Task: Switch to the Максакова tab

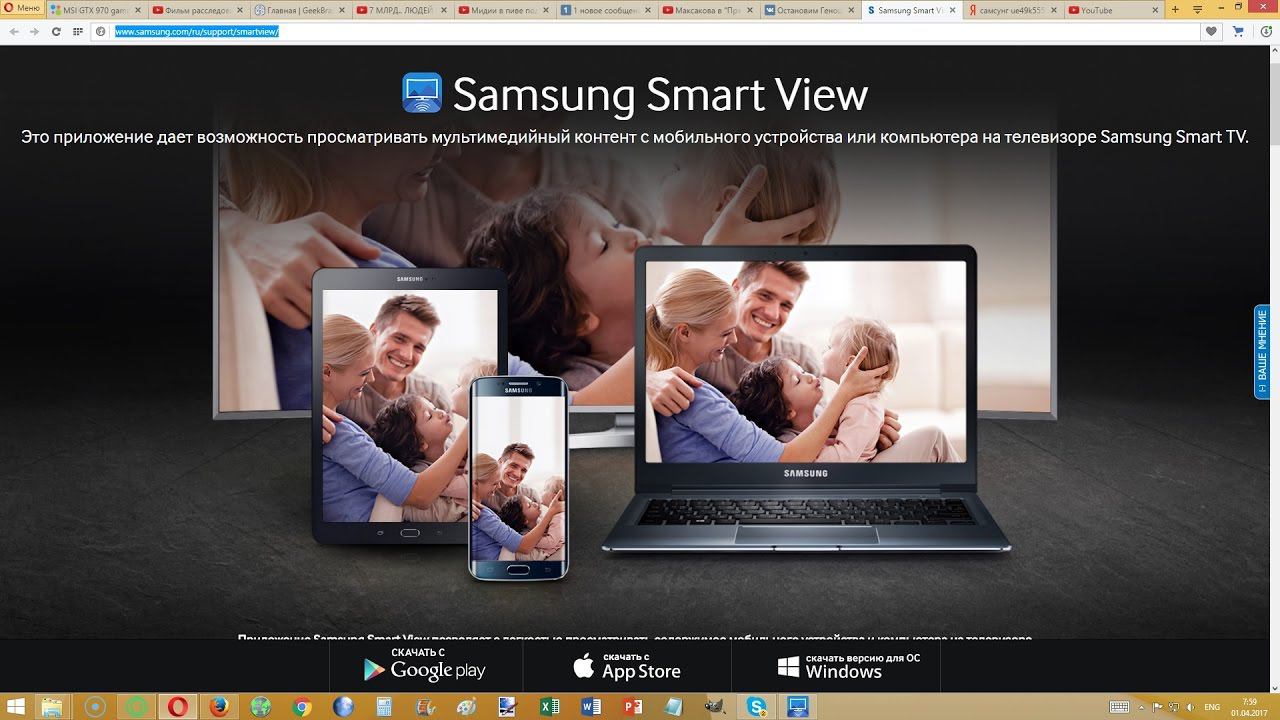Action: 708,10
